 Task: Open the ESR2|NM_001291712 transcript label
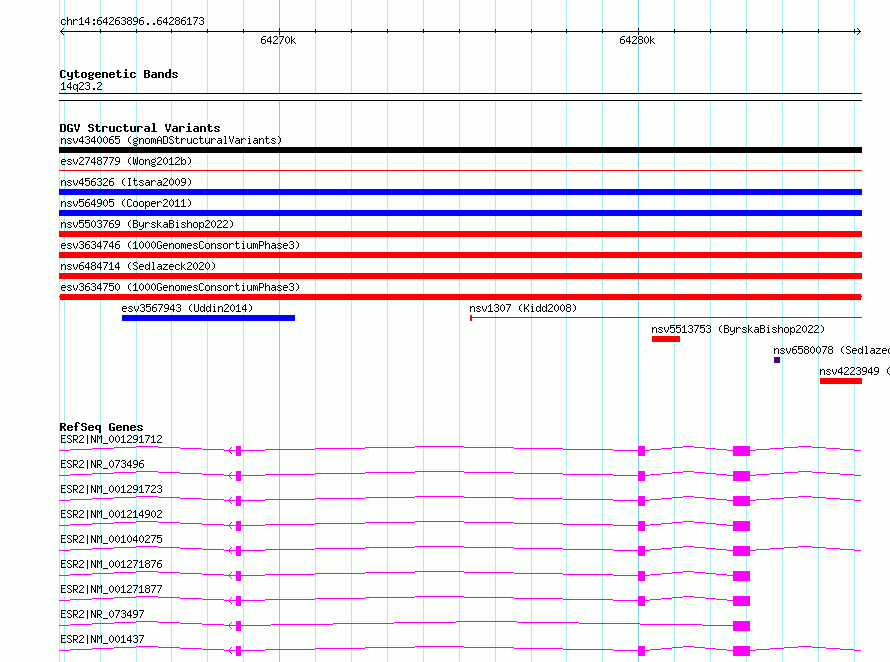click(111, 439)
